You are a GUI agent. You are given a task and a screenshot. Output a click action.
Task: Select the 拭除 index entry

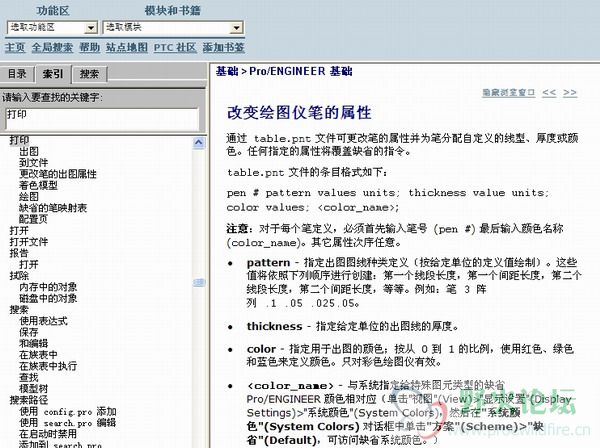[19, 275]
